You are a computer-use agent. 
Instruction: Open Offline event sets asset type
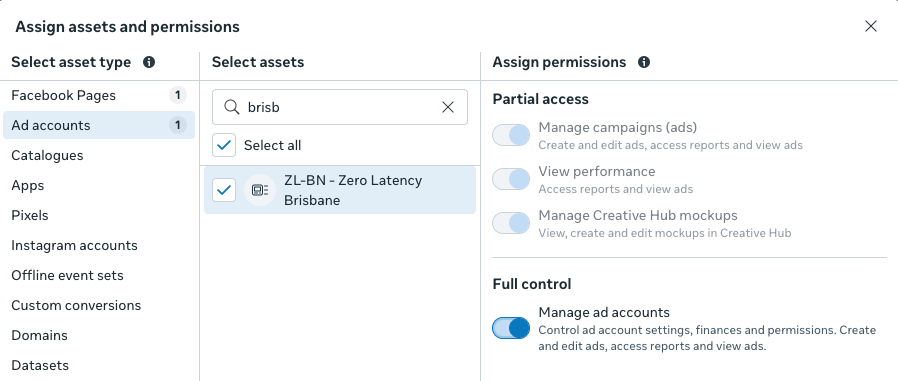point(99,275)
